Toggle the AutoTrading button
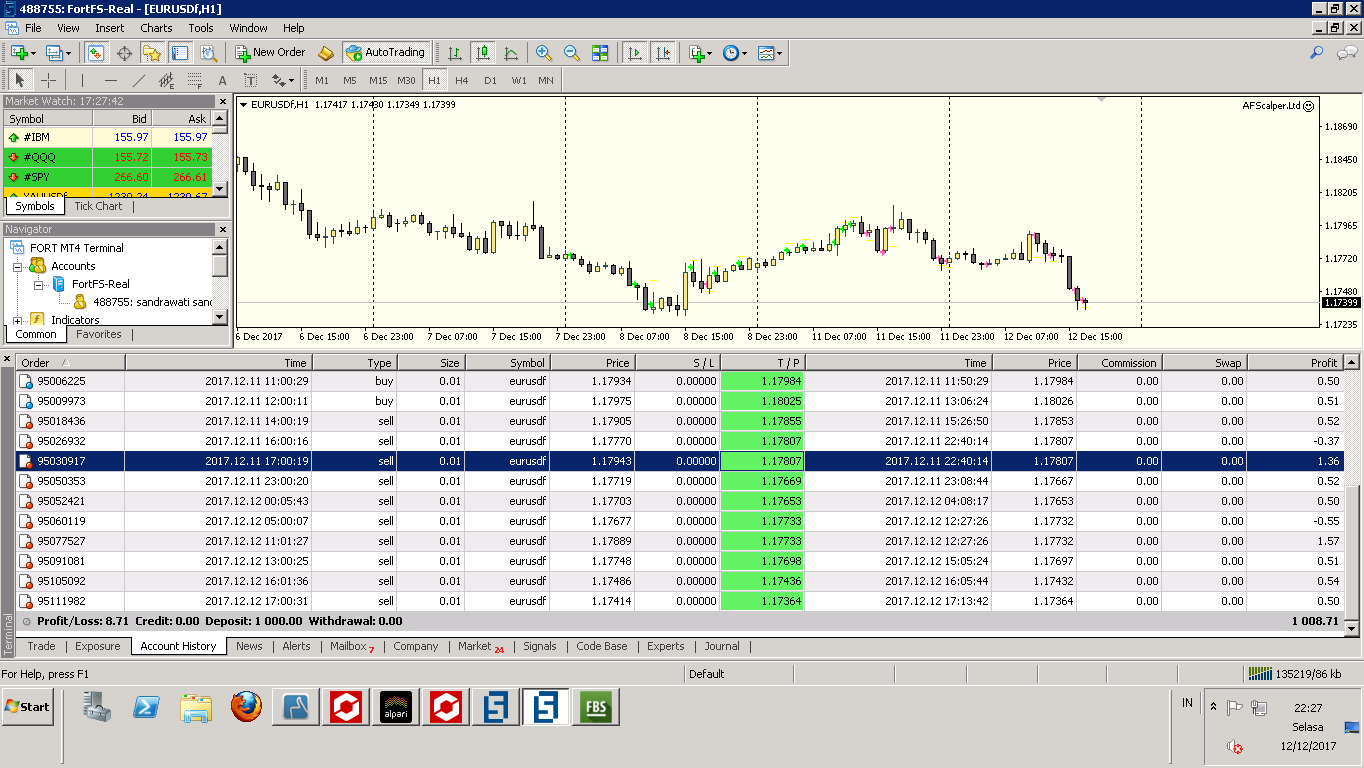This screenshot has height=768, width=1364. pos(385,53)
